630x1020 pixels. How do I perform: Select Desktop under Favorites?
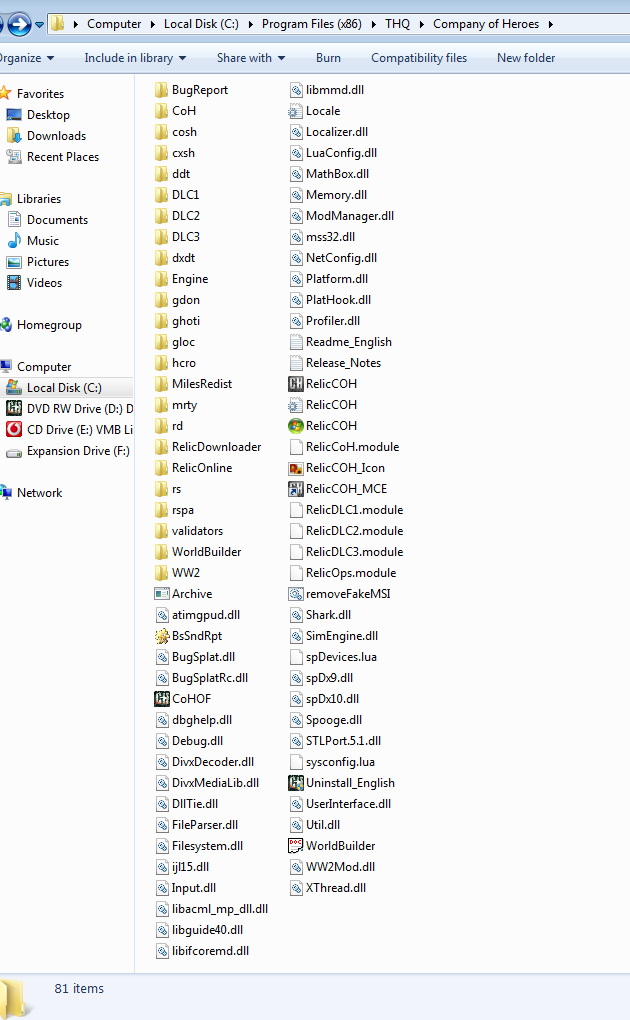[48, 114]
